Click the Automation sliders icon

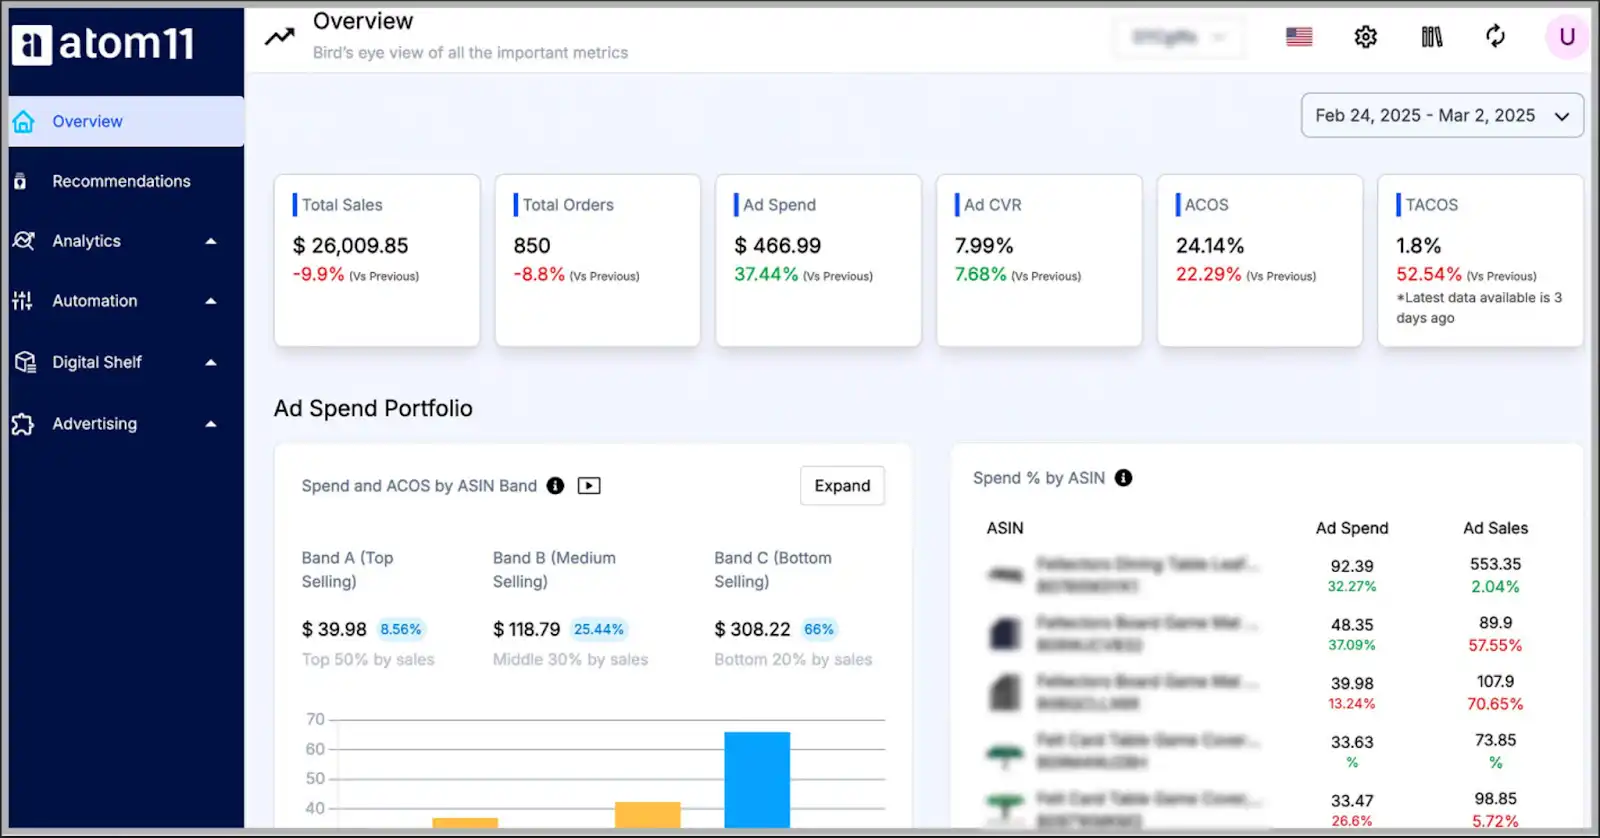point(22,300)
